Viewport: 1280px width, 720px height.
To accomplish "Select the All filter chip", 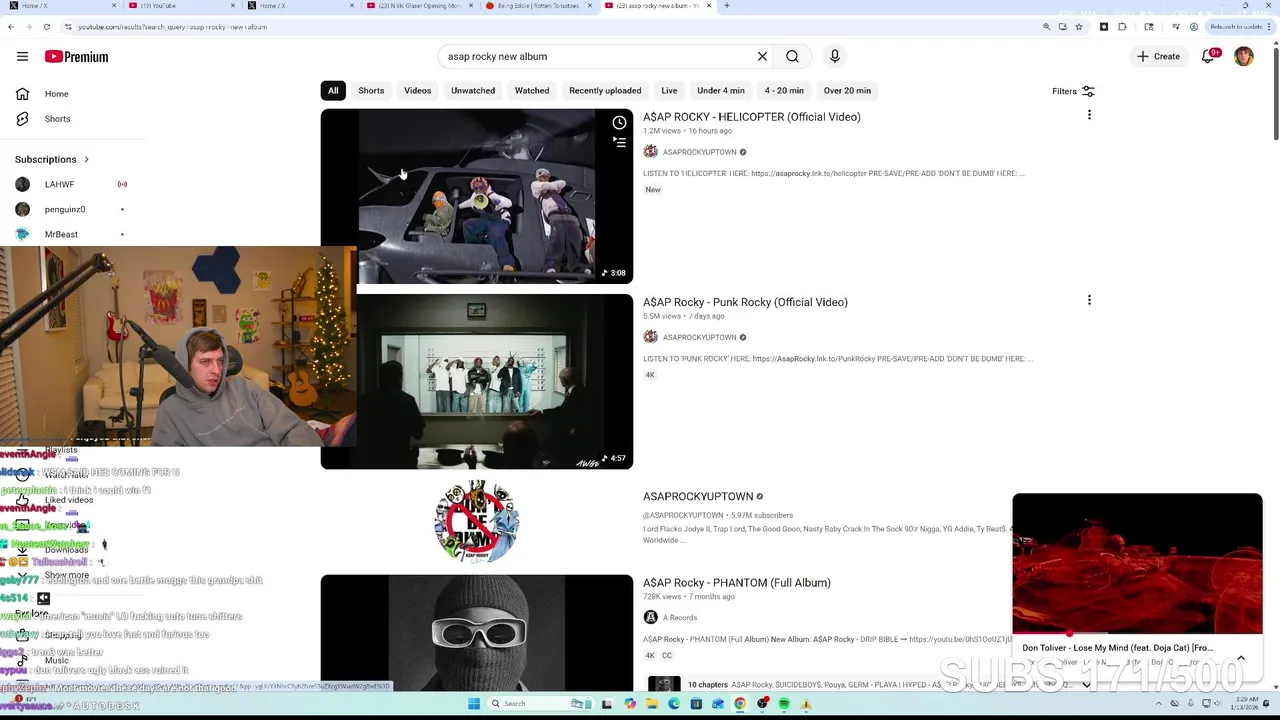I will (x=333, y=91).
